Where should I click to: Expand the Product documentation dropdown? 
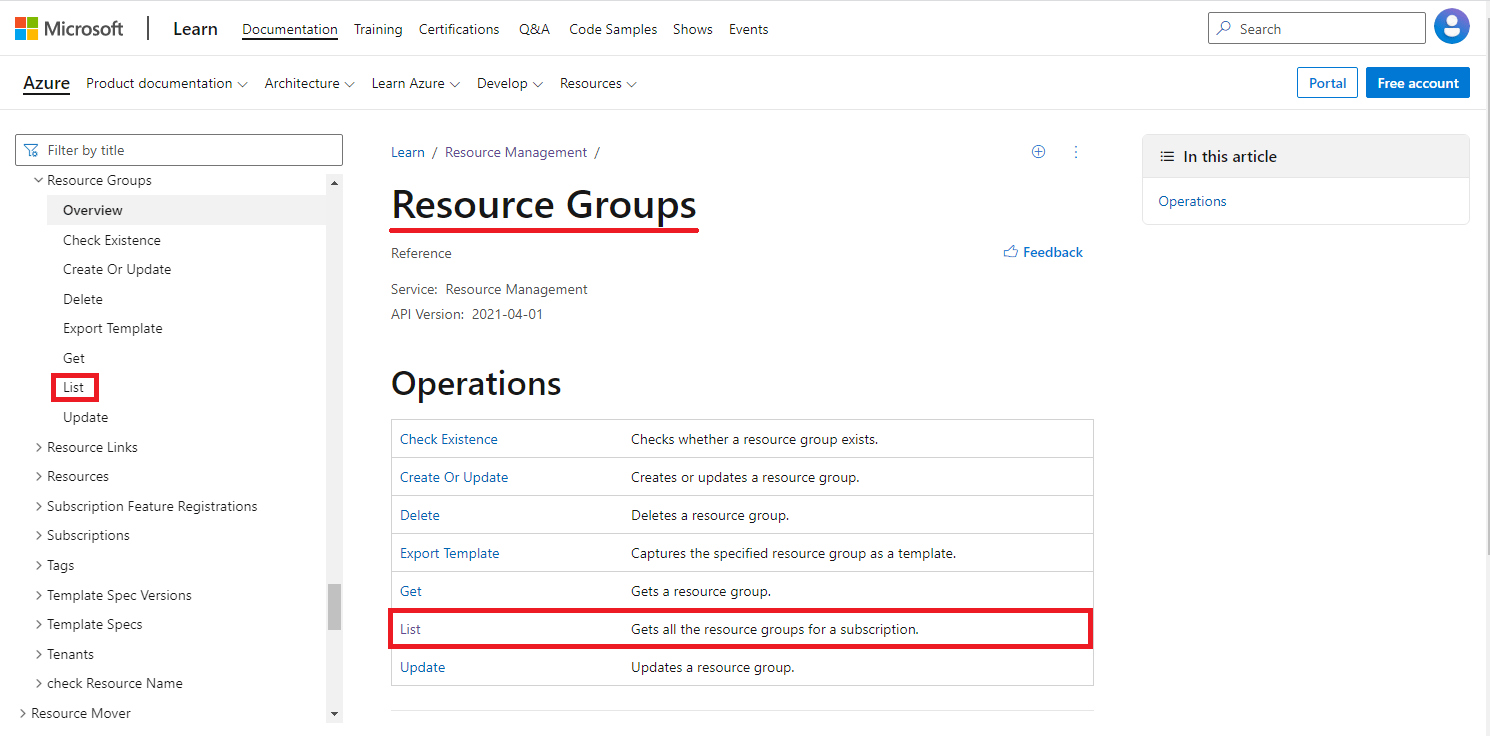(167, 84)
